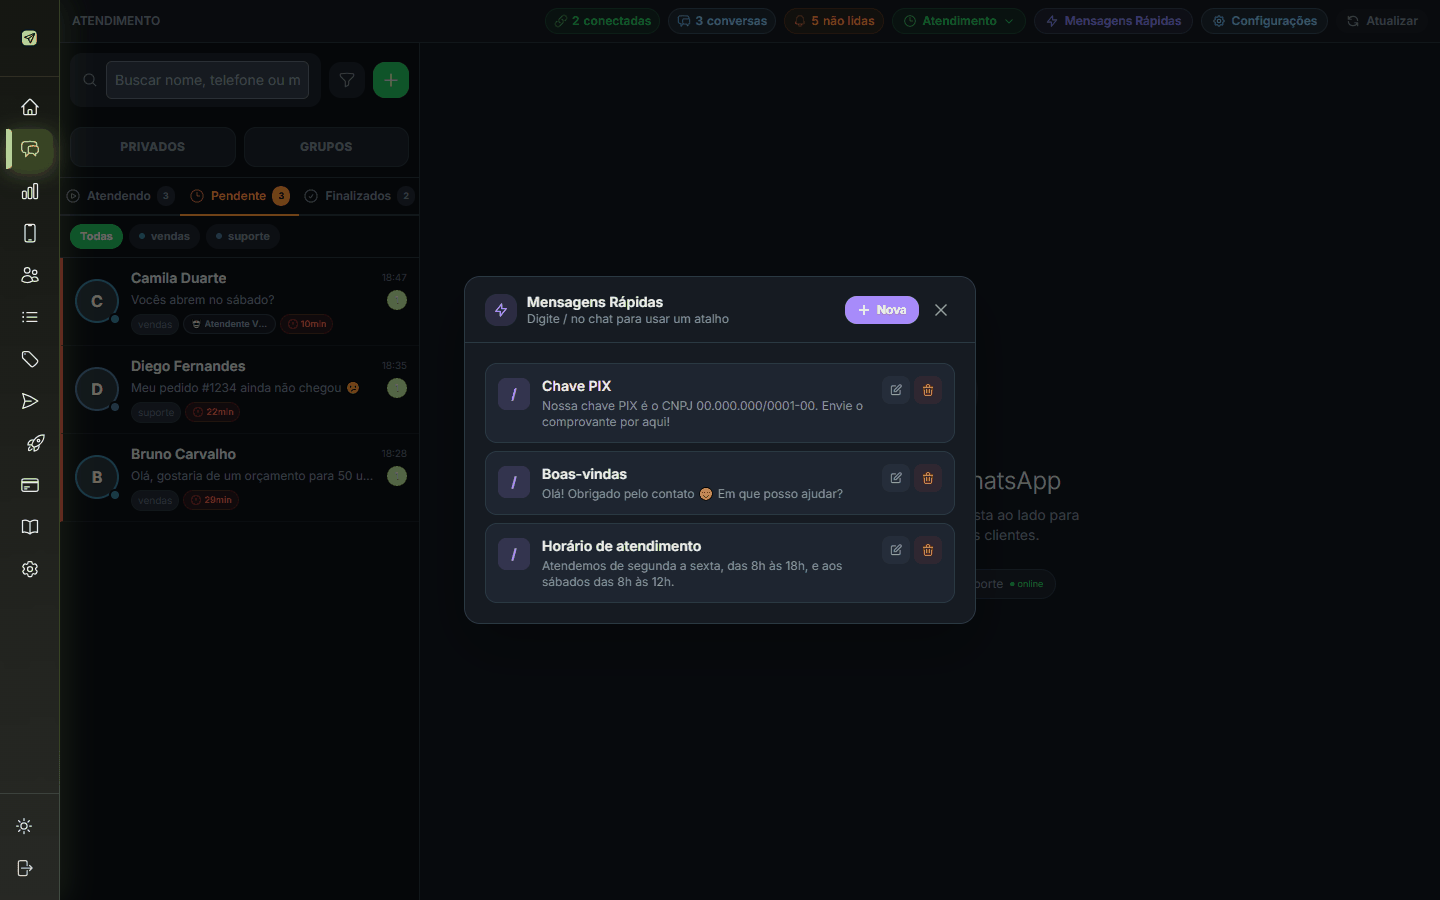The height and width of the screenshot is (900, 1440).
Task: Delete the Boas-vindas quick message
Action: [x=928, y=478]
